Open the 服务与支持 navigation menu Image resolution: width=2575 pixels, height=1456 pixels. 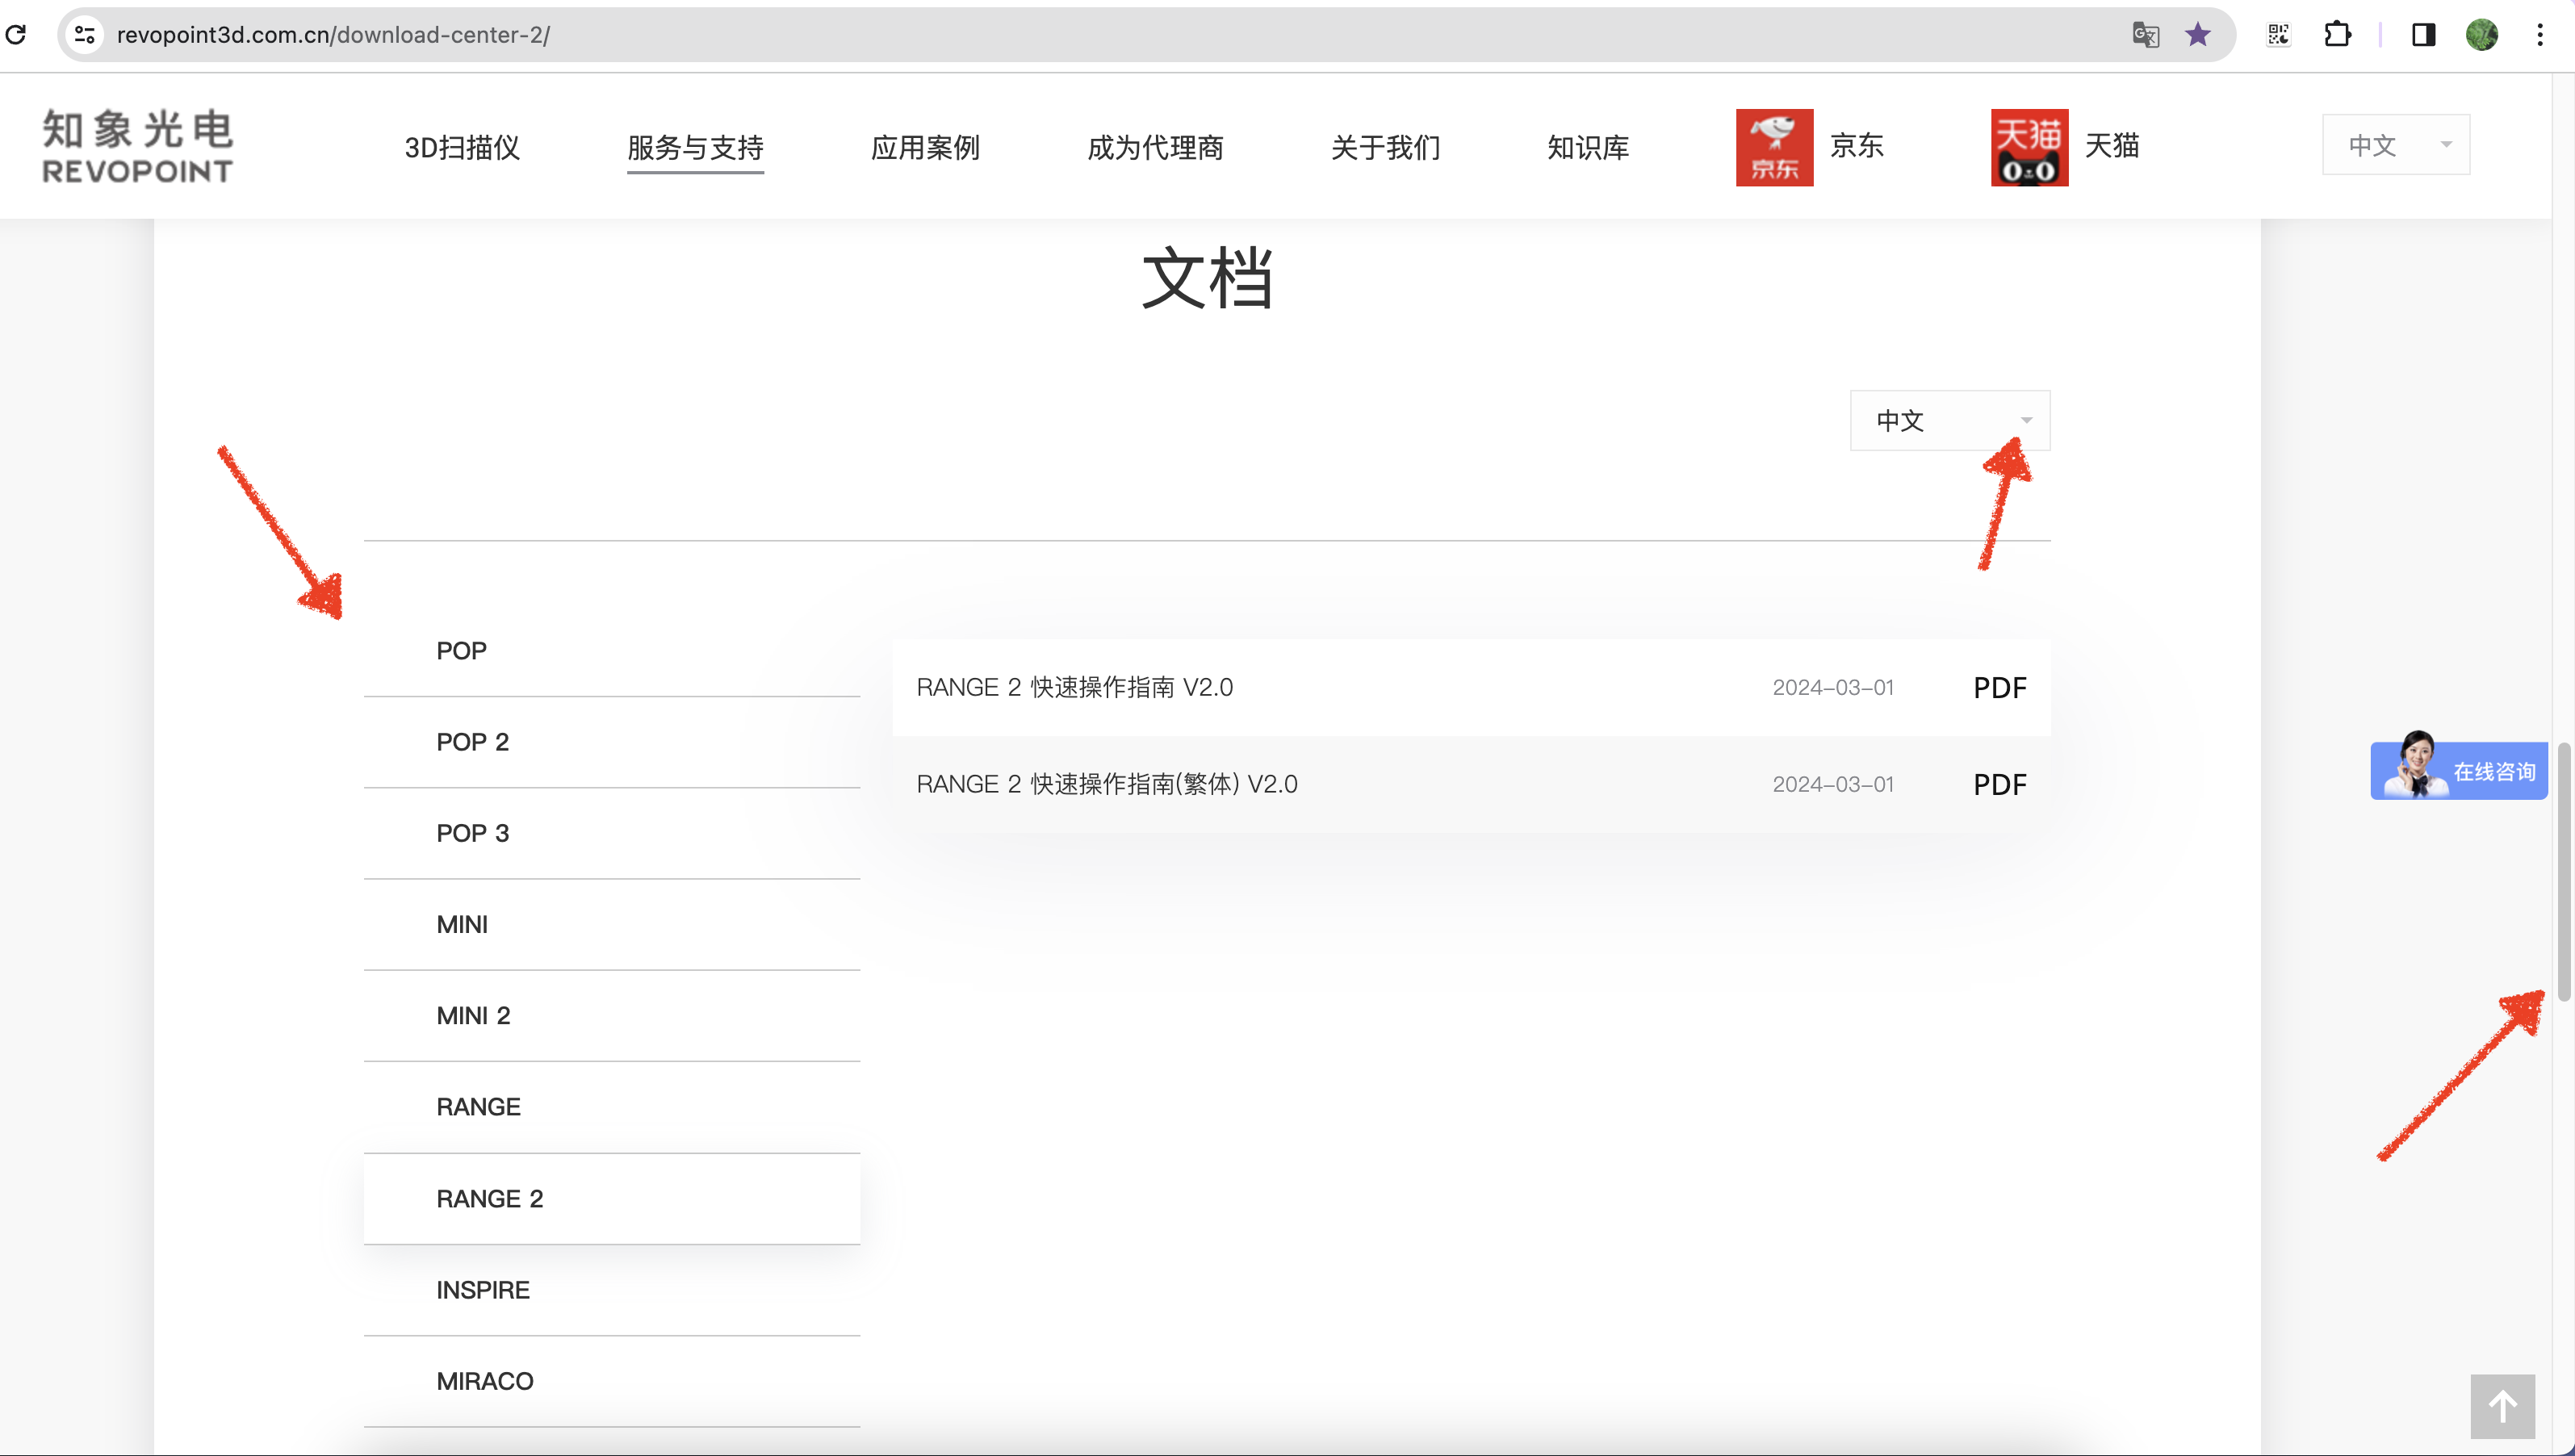(x=695, y=148)
